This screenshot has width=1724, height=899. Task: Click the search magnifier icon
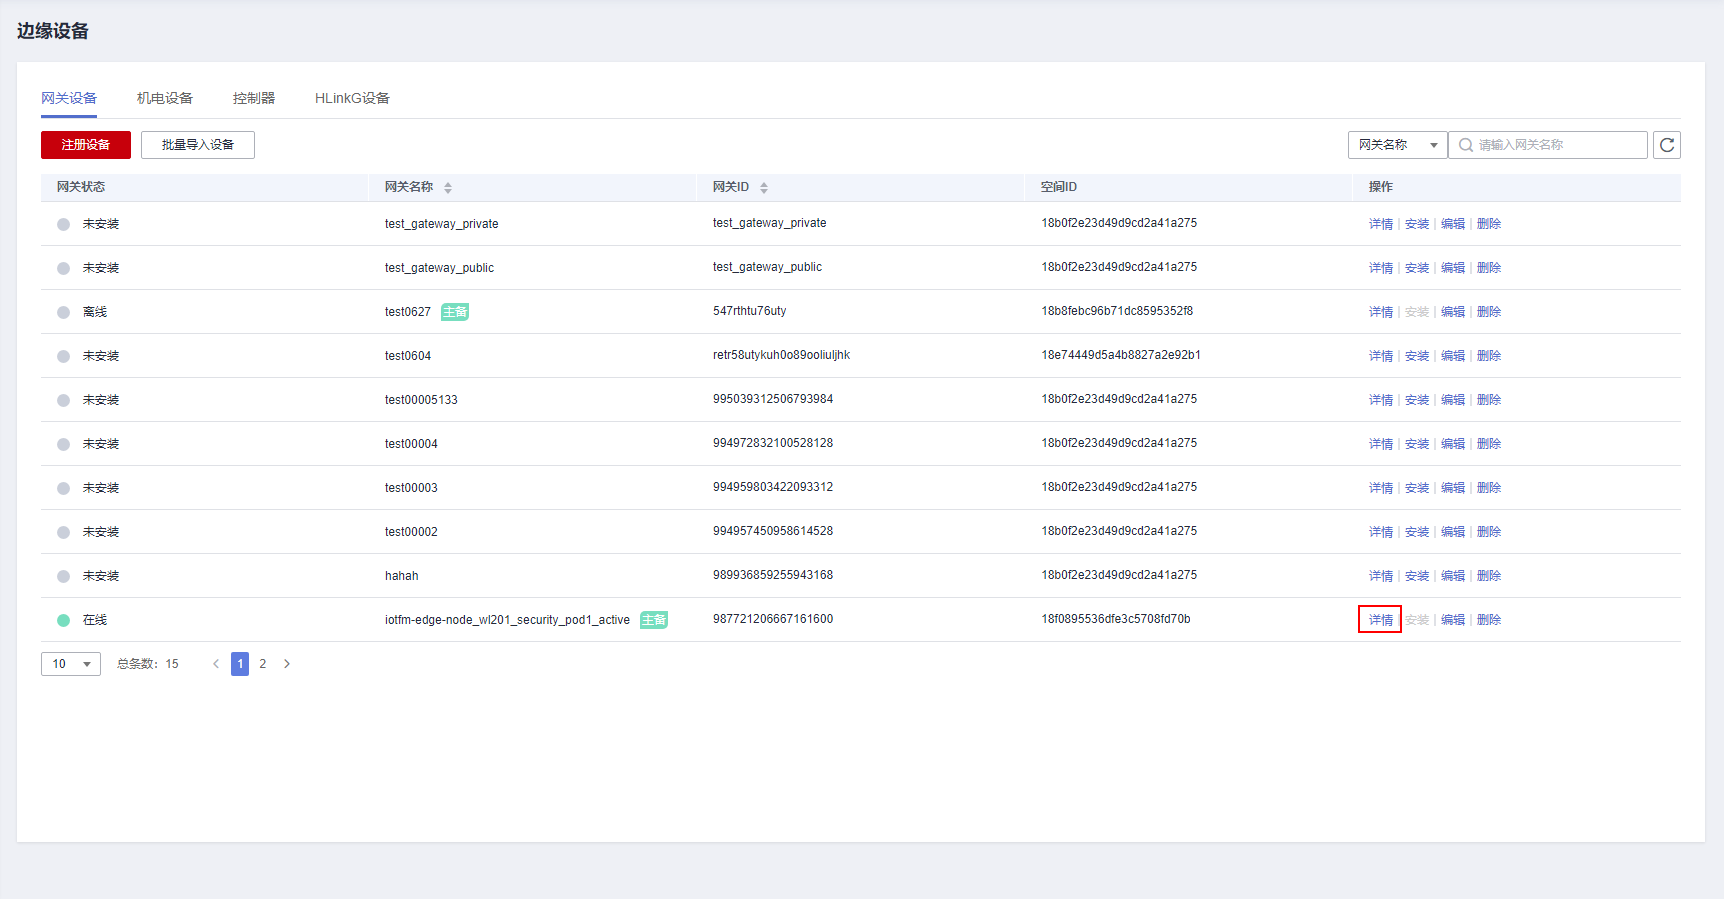(1466, 145)
